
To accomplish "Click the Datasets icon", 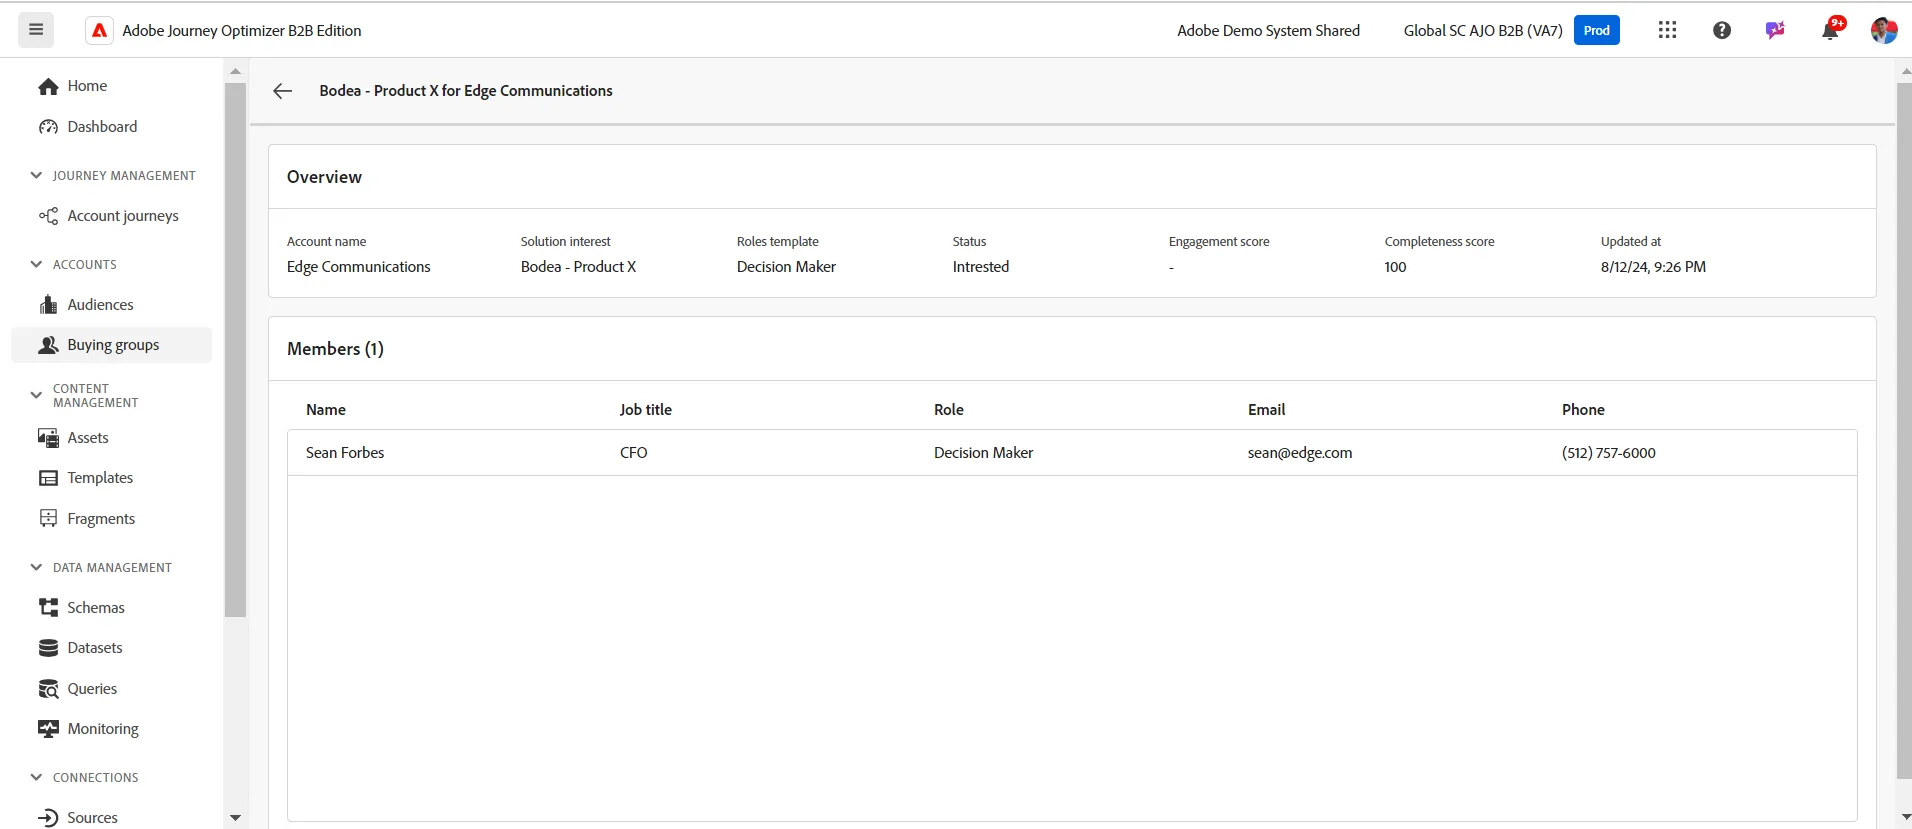I will point(48,648).
